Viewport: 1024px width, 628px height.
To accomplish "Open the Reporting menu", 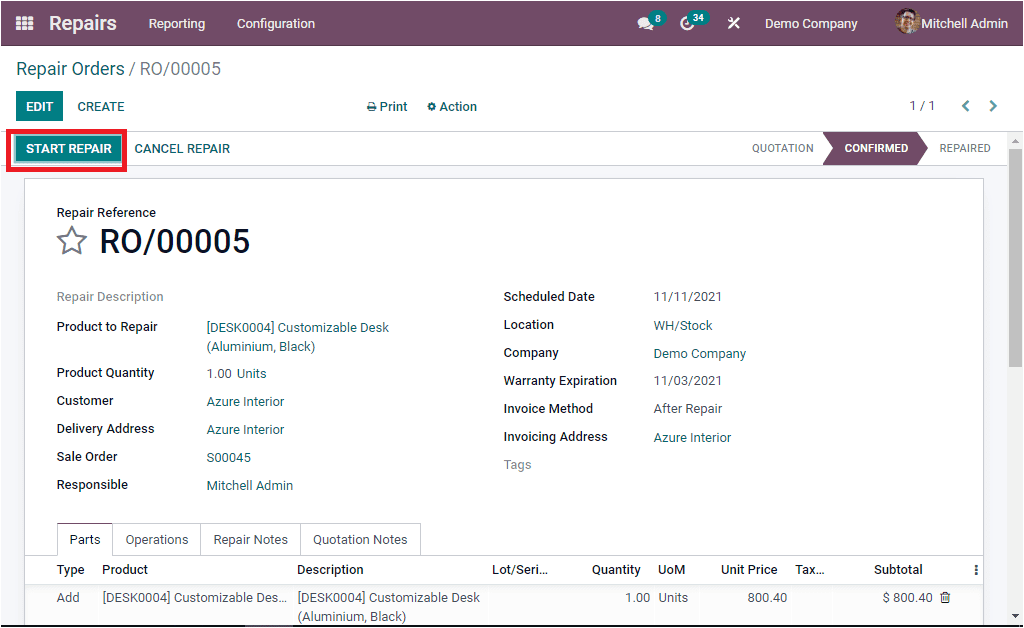I will 176,24.
